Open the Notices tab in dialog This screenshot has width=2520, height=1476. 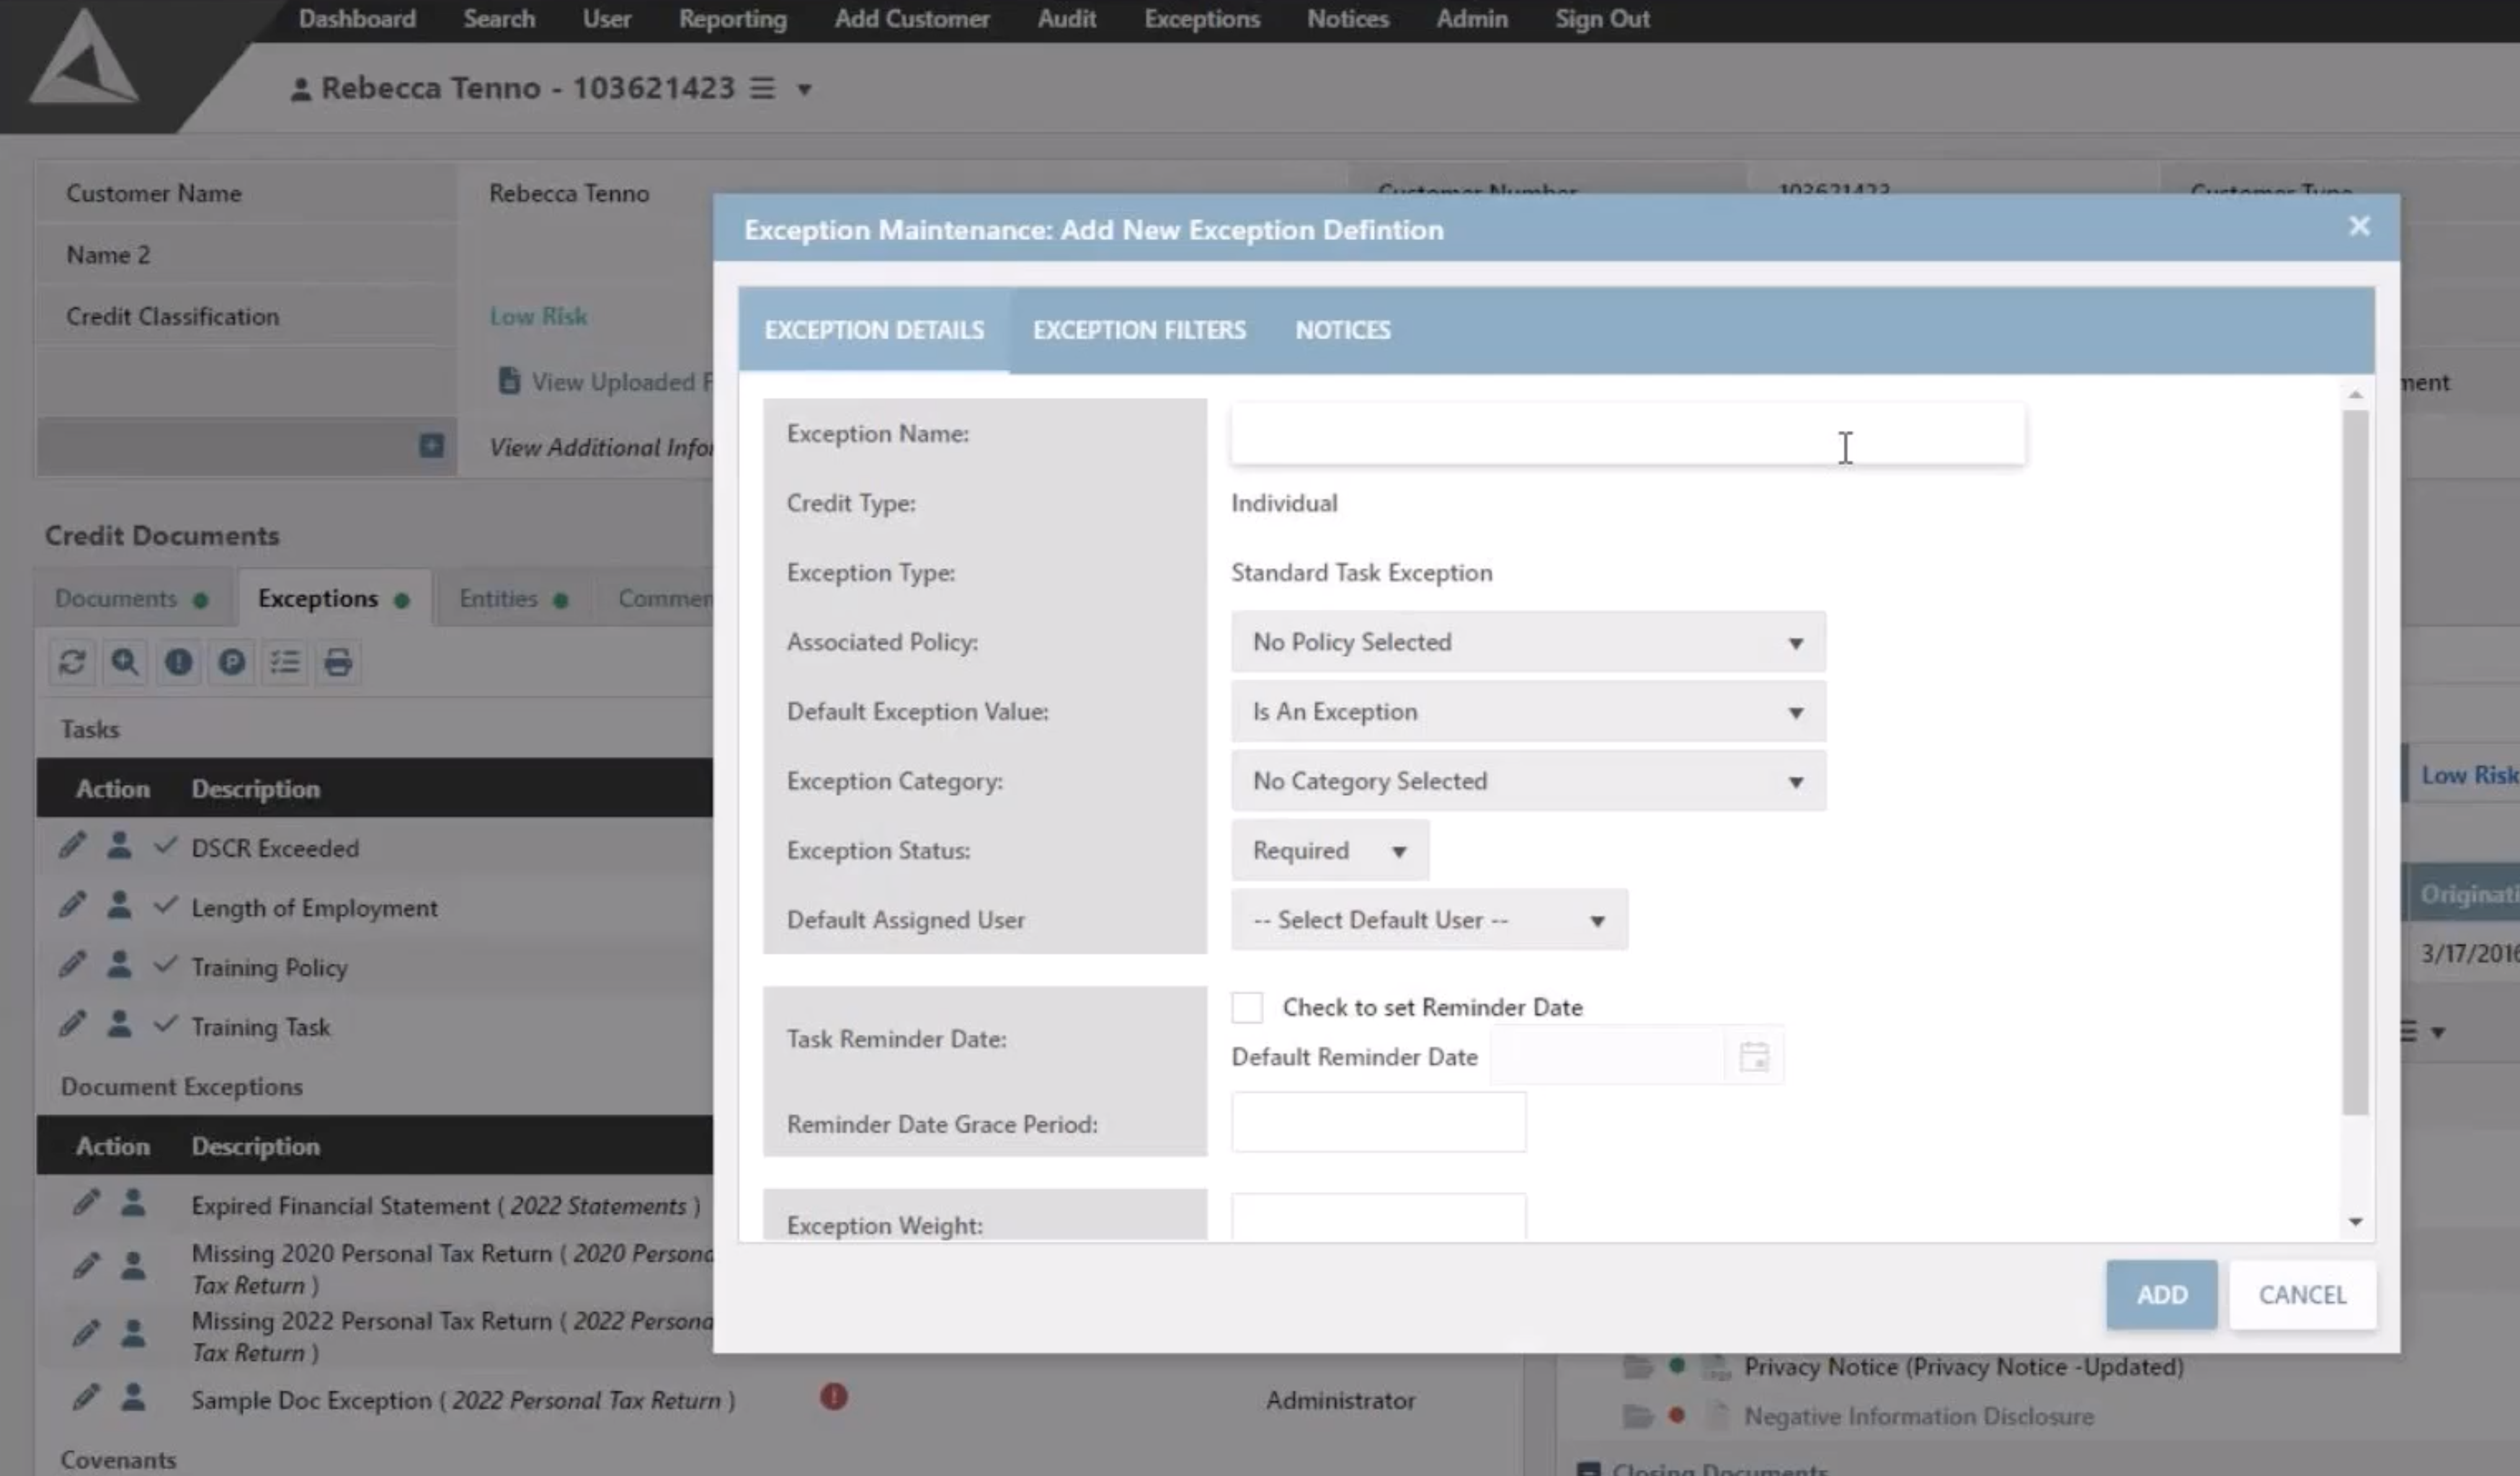pyautogui.click(x=1342, y=330)
